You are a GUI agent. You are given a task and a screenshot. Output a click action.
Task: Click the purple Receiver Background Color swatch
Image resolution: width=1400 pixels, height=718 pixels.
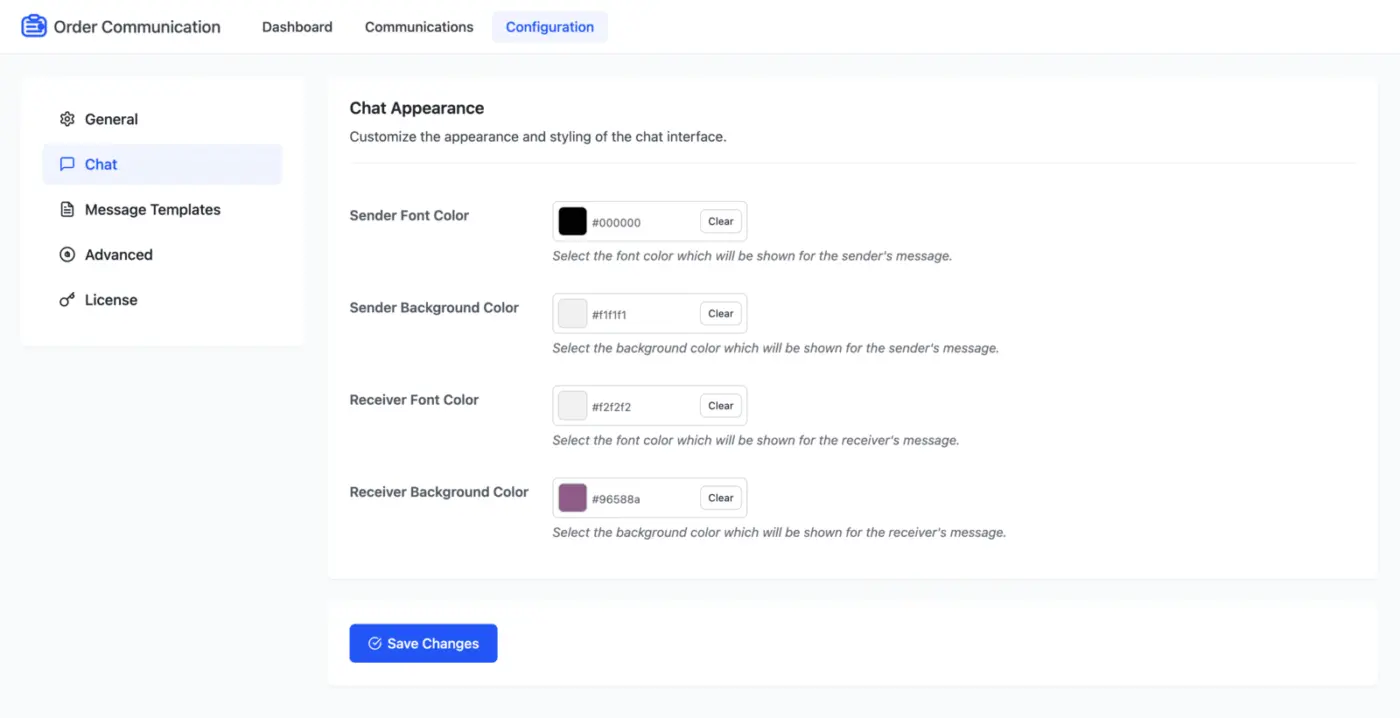pyautogui.click(x=571, y=497)
